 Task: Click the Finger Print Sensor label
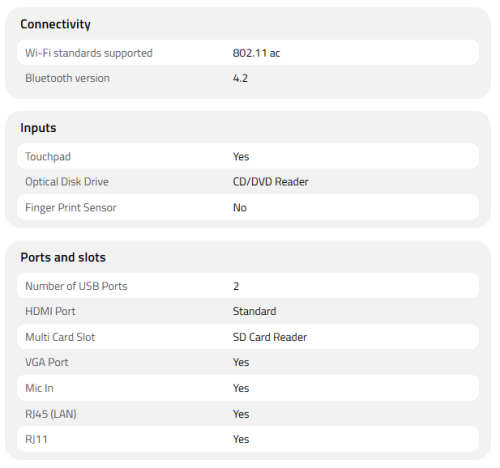pos(71,208)
